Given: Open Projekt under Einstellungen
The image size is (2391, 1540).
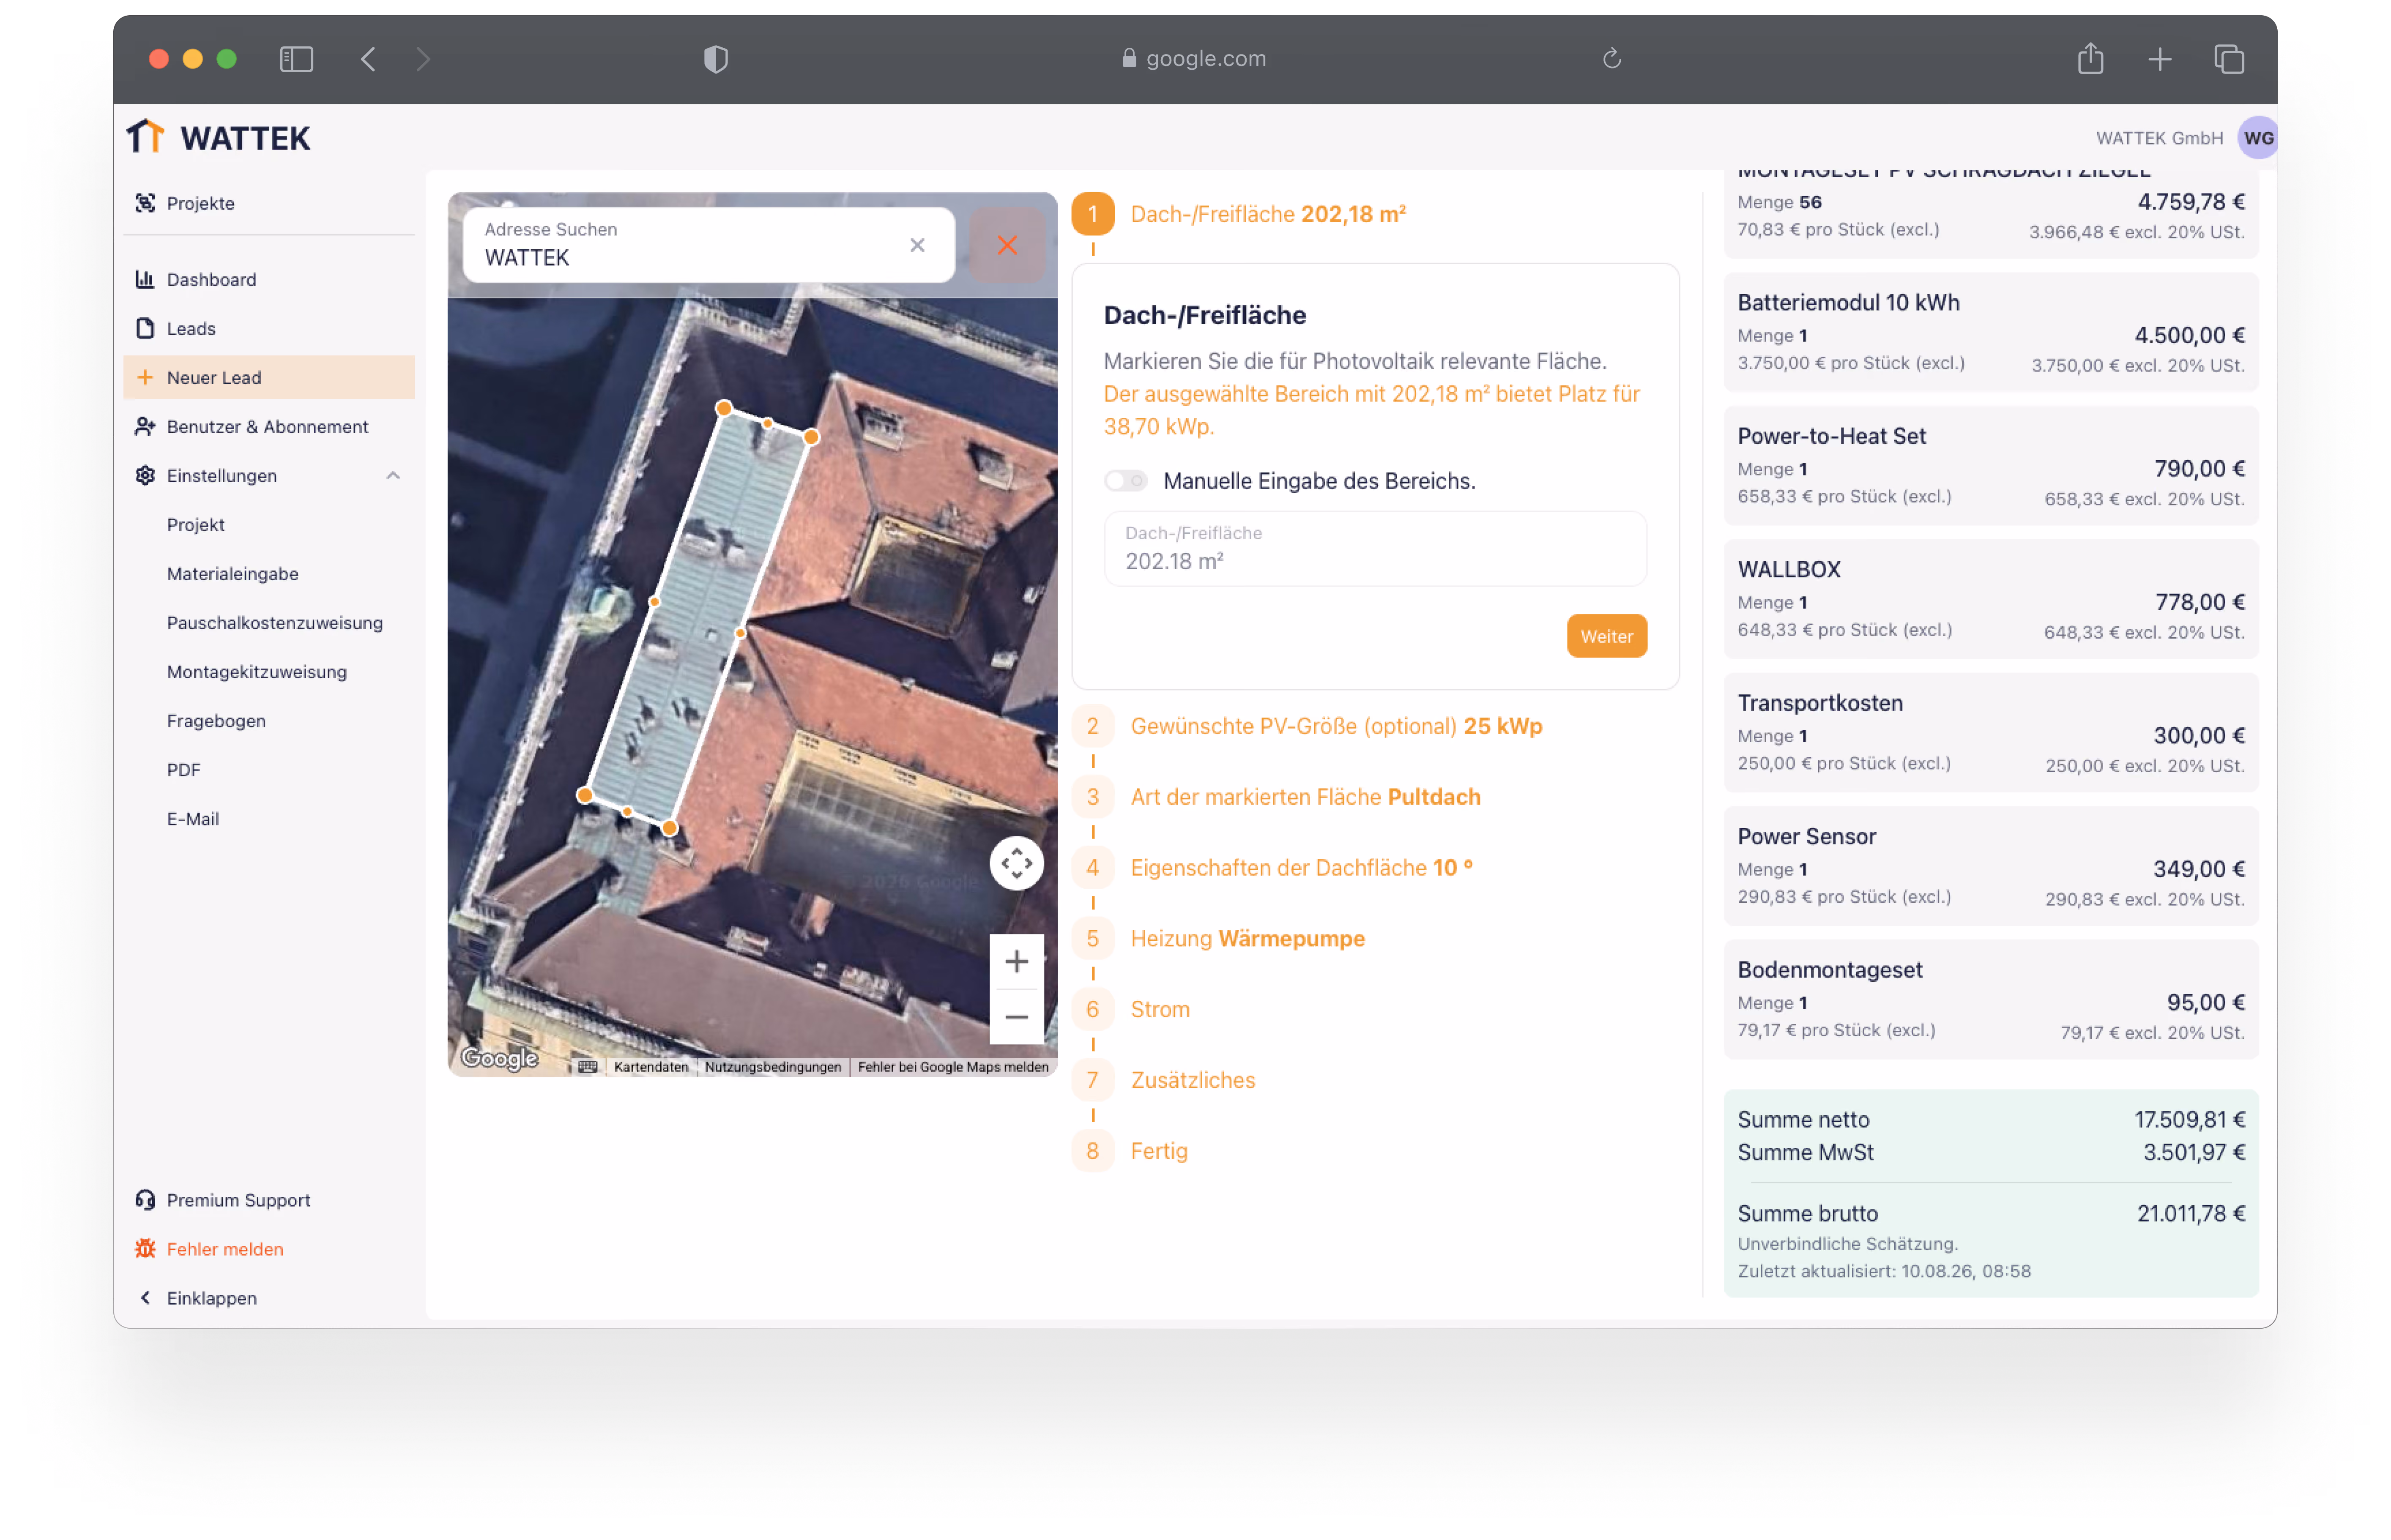Looking at the screenshot, I should (x=196, y=525).
